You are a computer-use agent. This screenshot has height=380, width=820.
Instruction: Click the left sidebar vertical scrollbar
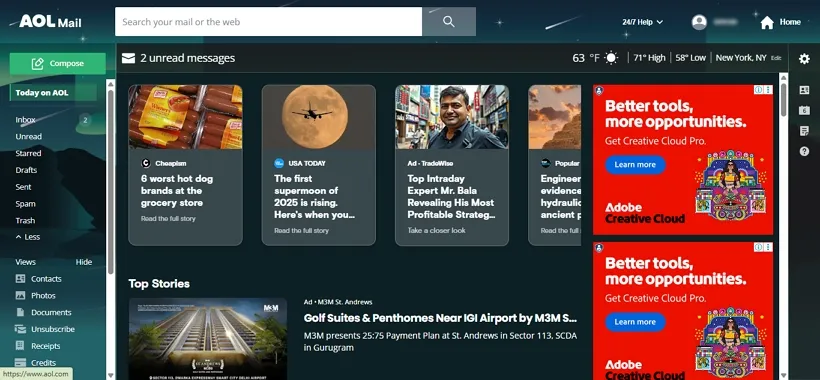tap(110, 182)
